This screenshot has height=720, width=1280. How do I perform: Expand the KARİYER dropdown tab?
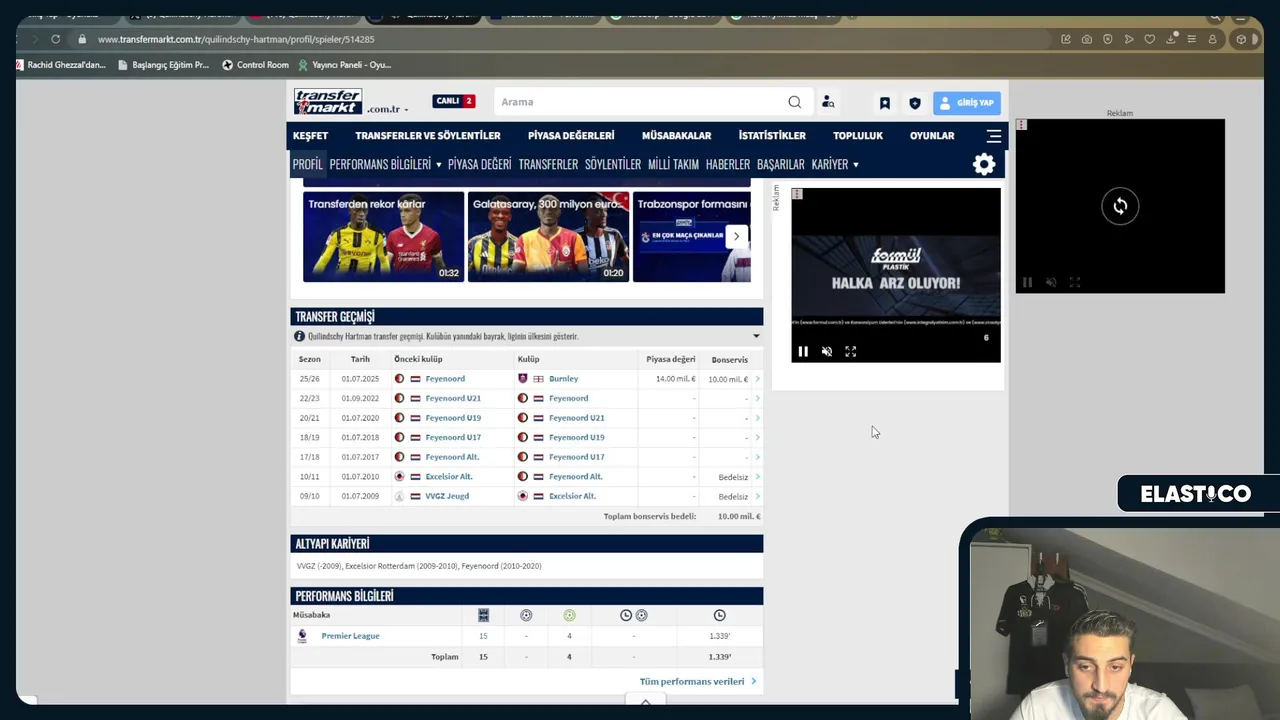[x=835, y=164]
